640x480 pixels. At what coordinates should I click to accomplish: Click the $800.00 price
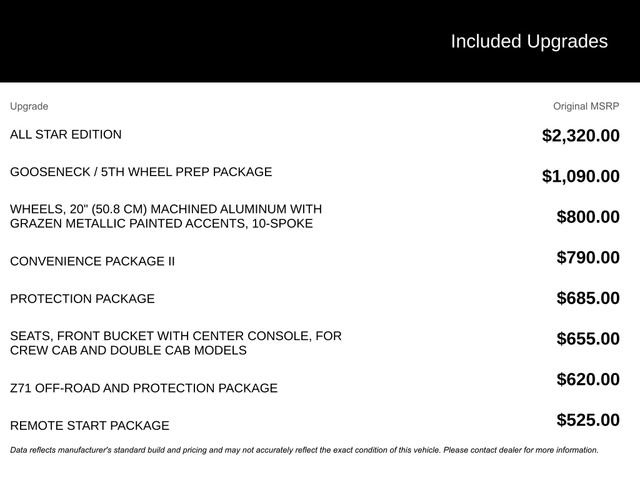click(x=588, y=217)
